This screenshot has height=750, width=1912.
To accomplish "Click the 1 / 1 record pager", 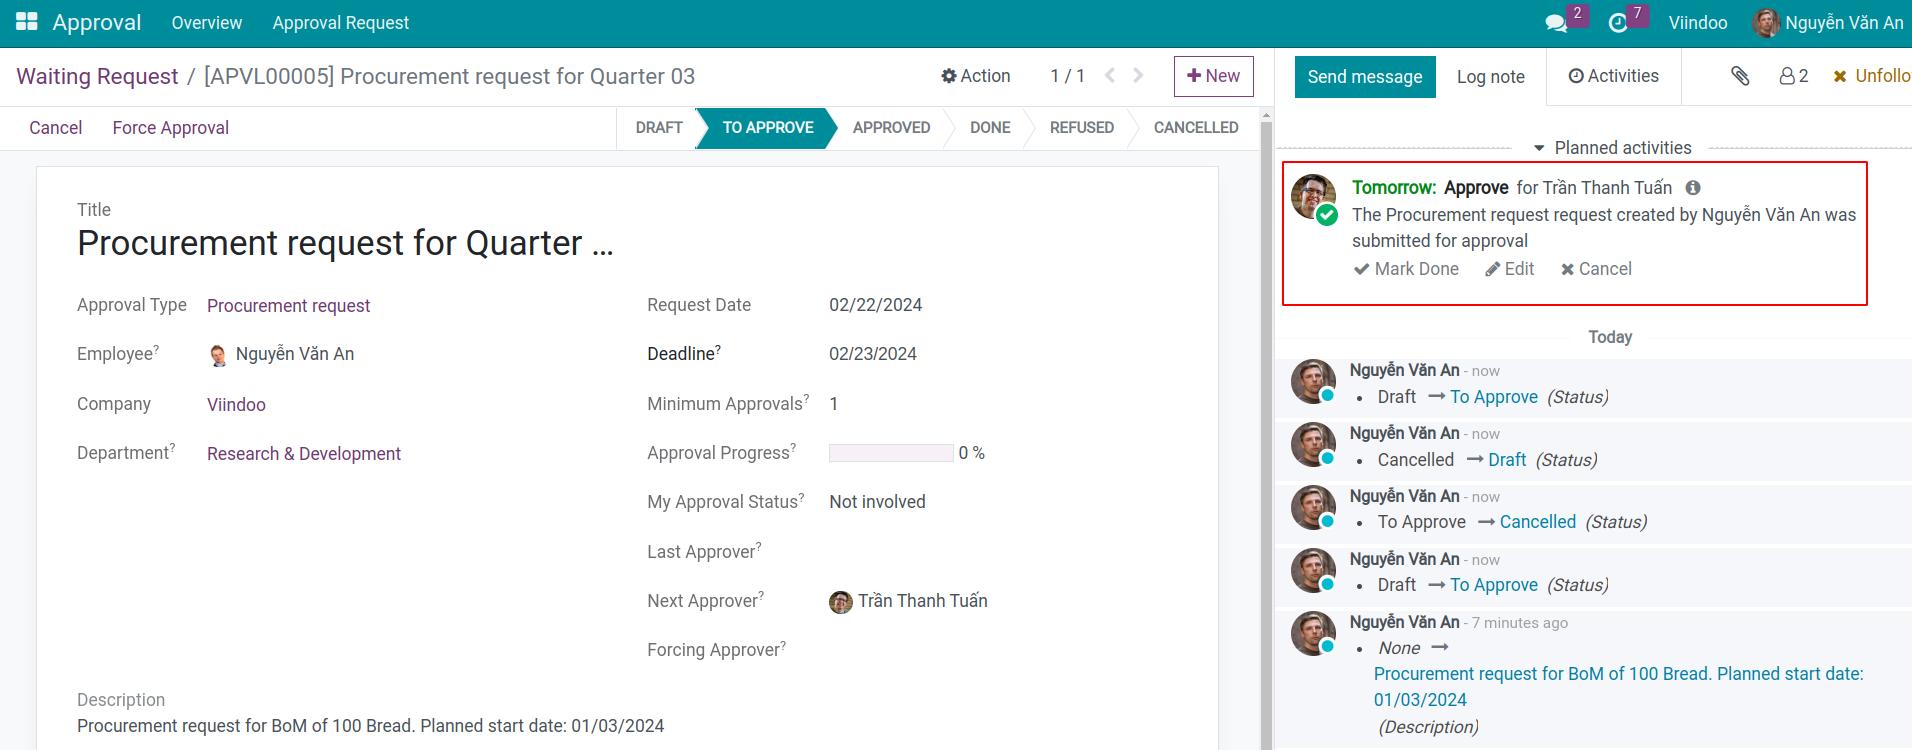I will point(1067,76).
